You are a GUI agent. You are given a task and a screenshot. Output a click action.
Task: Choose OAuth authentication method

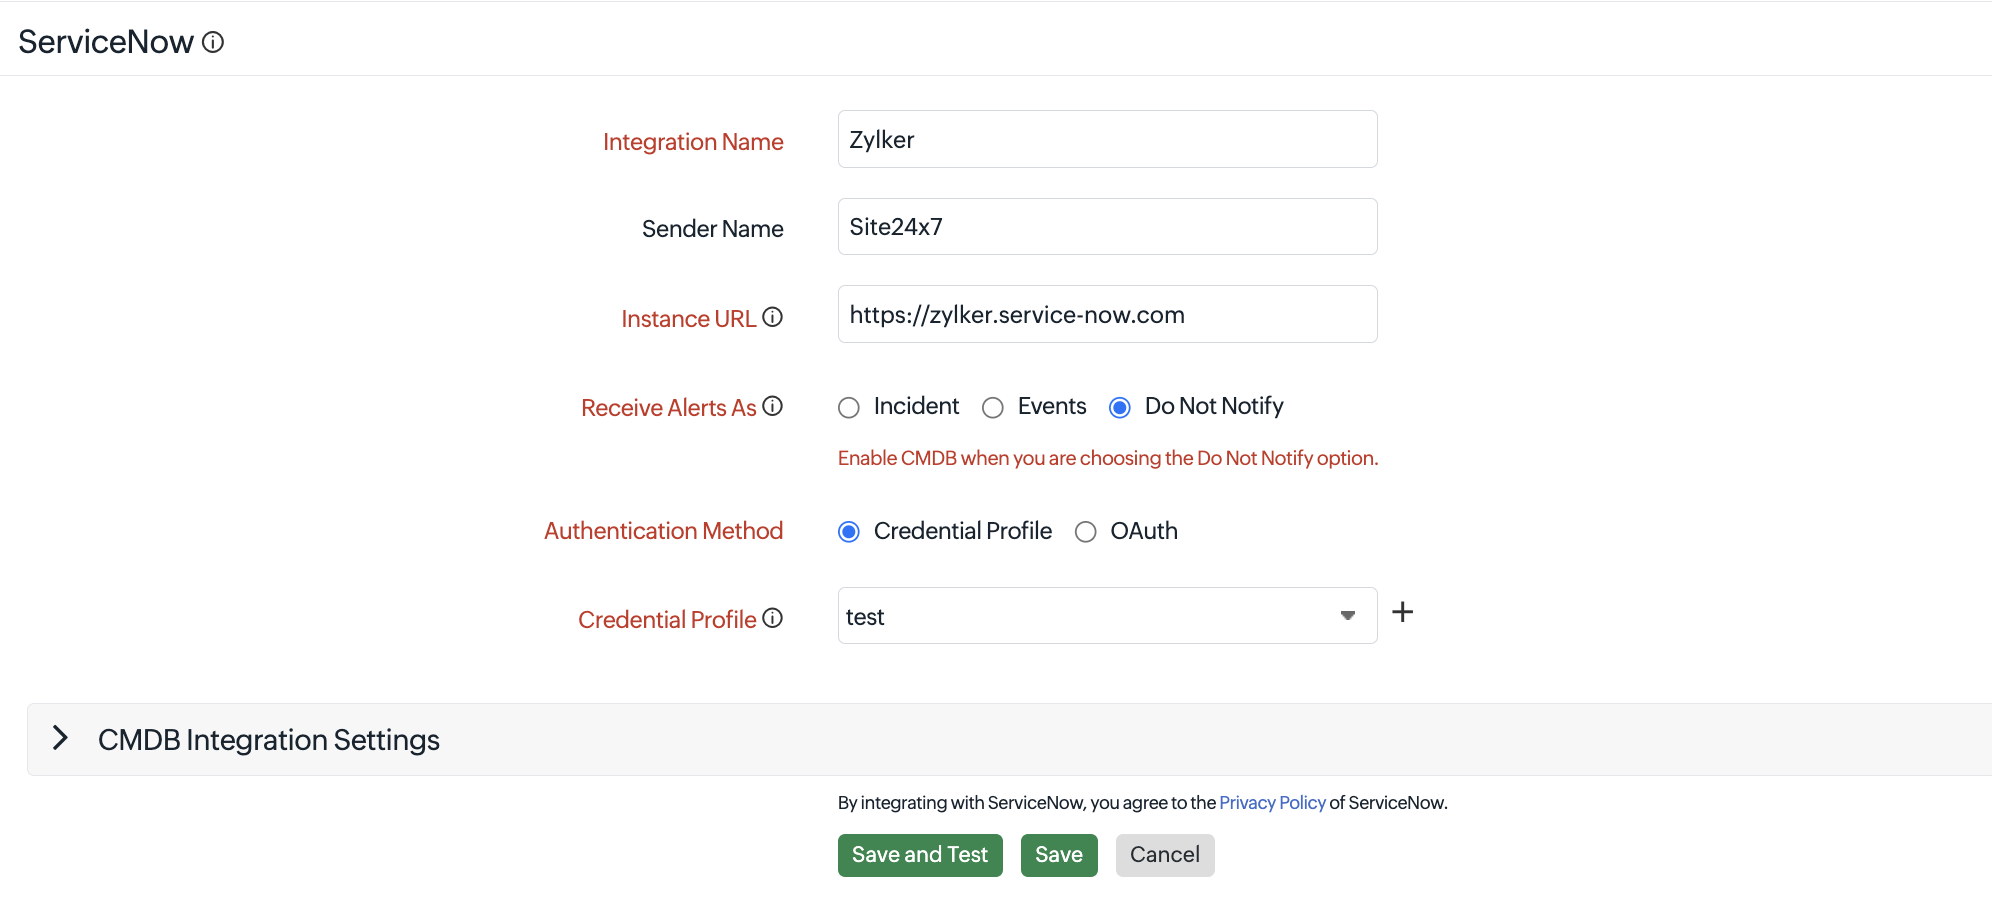[1086, 532]
